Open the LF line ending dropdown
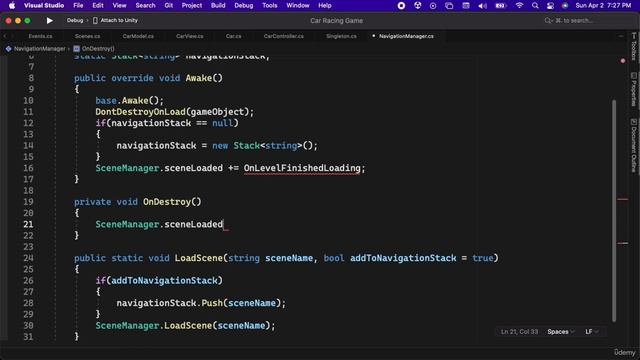Screen dimensions: 640x360 point(592,332)
